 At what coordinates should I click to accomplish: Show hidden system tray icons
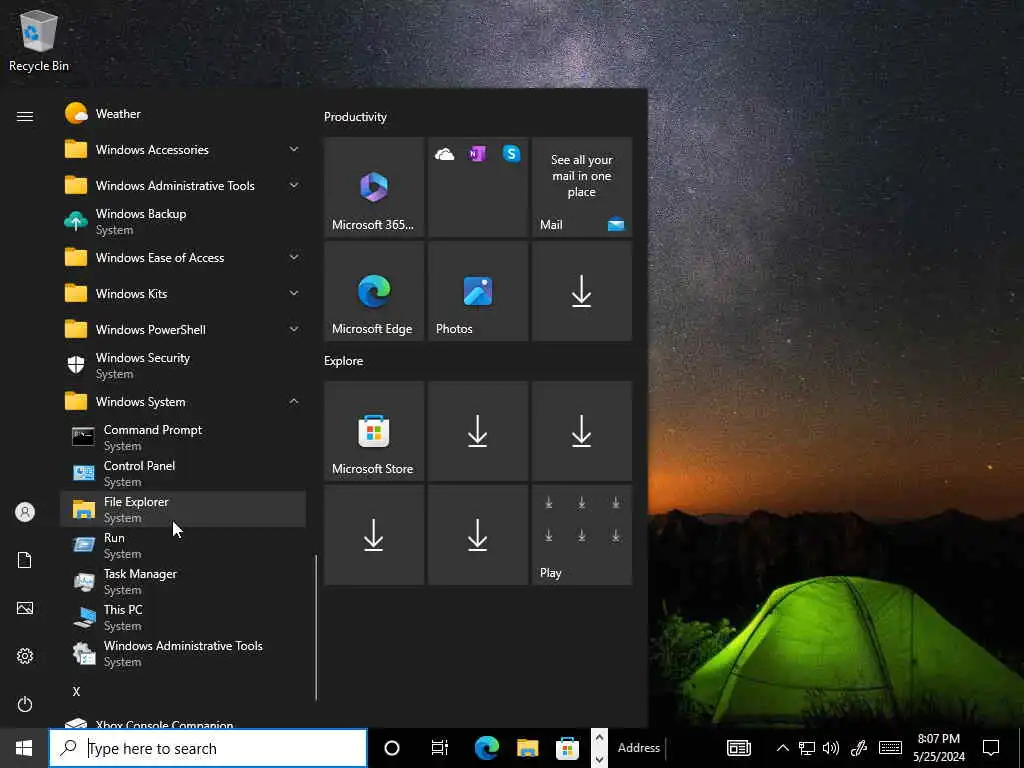[782, 748]
